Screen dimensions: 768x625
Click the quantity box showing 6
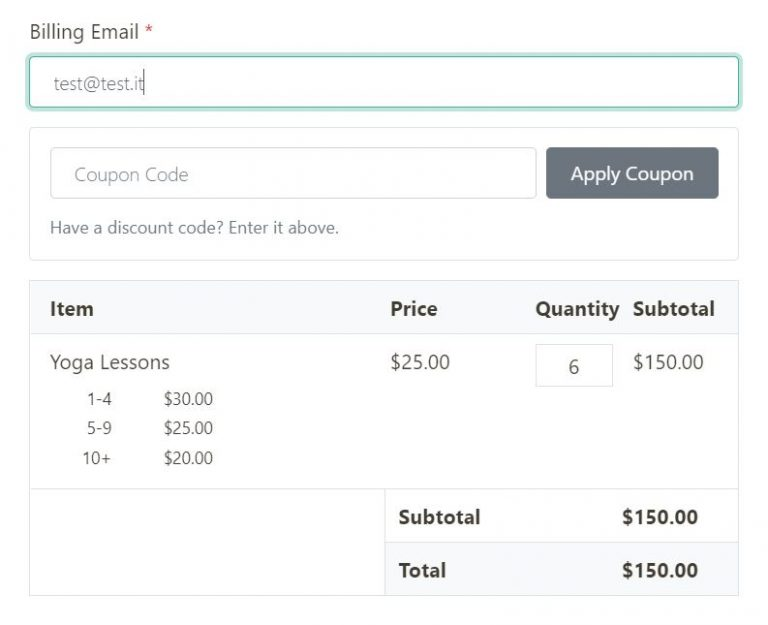[x=574, y=366]
